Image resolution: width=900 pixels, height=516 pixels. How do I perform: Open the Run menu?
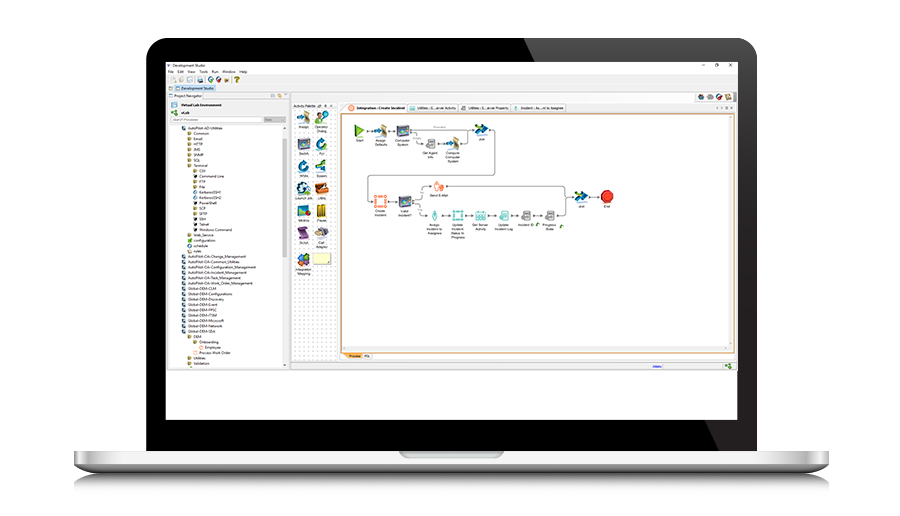point(215,72)
